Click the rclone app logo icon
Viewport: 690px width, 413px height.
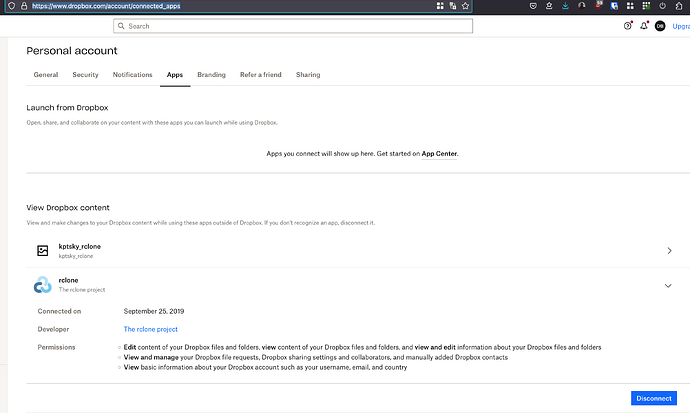point(42,286)
